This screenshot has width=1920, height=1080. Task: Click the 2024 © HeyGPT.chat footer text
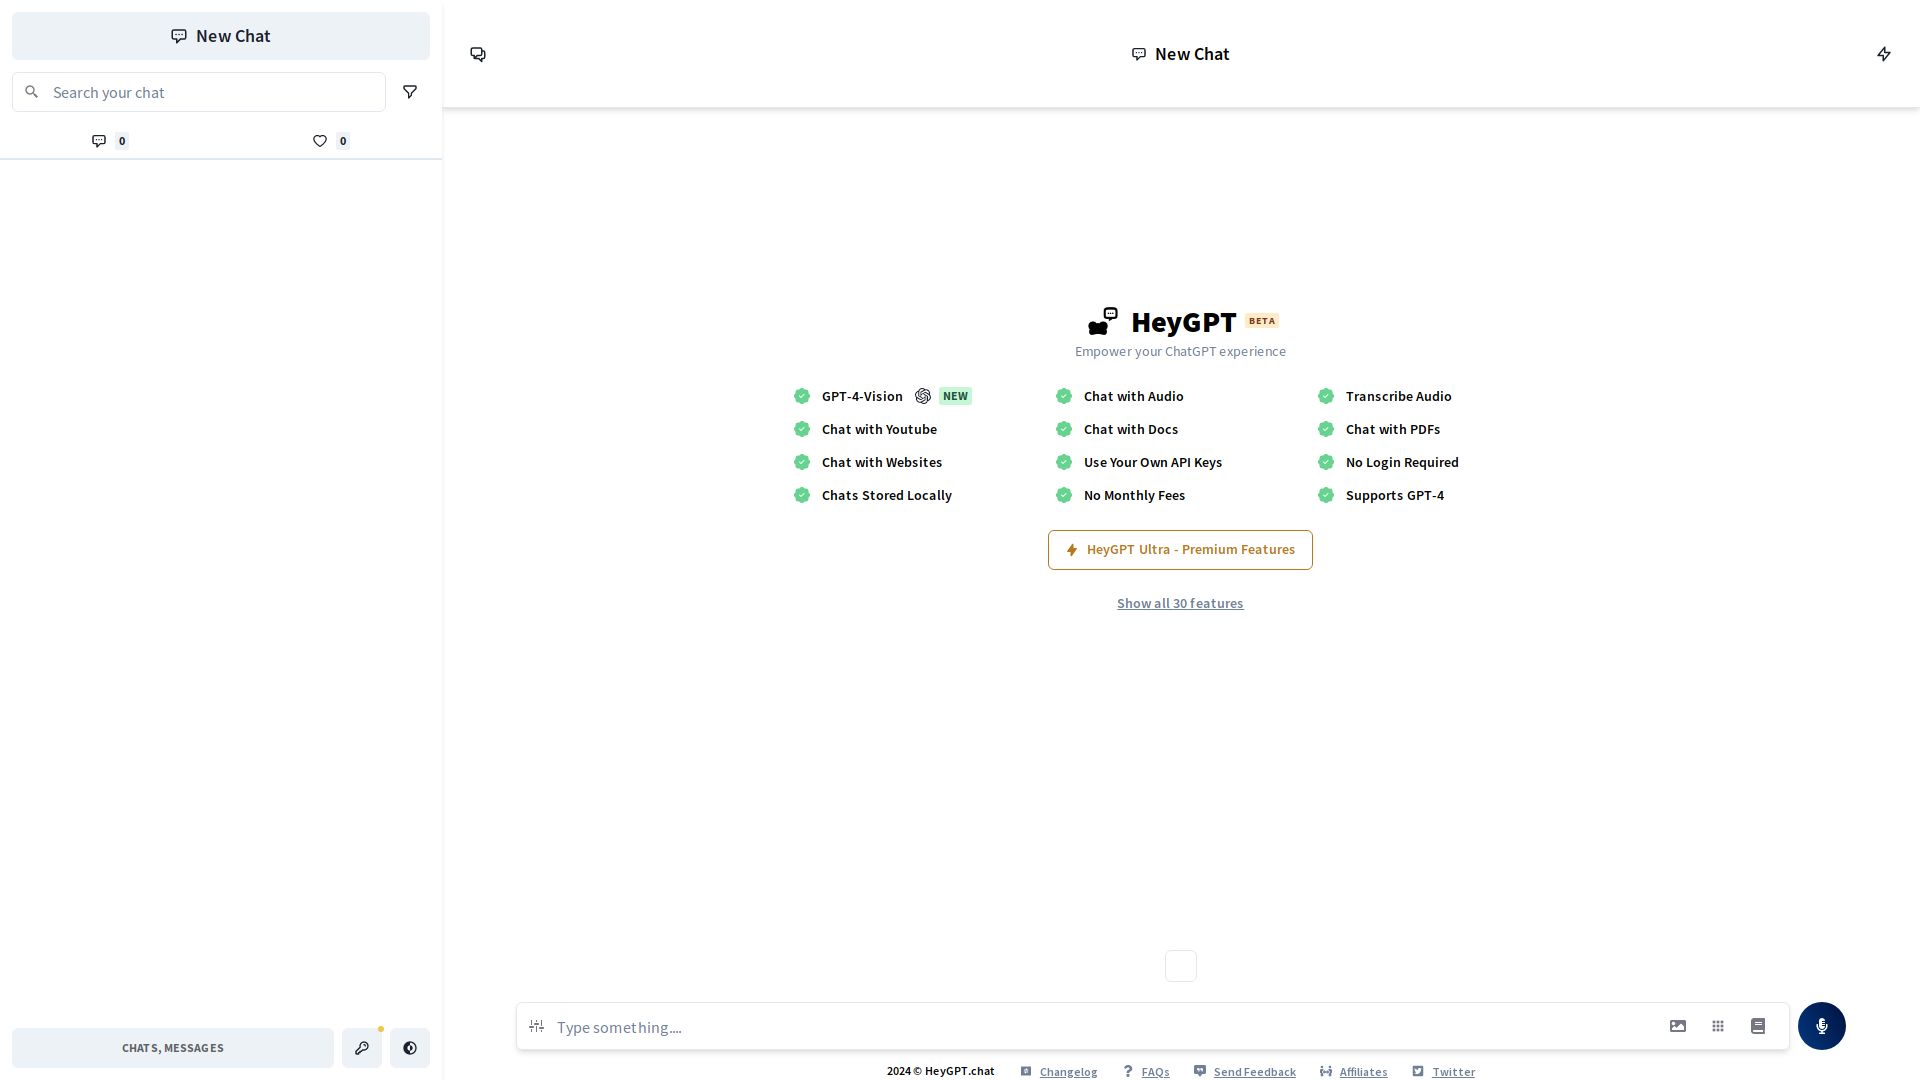(x=940, y=1072)
